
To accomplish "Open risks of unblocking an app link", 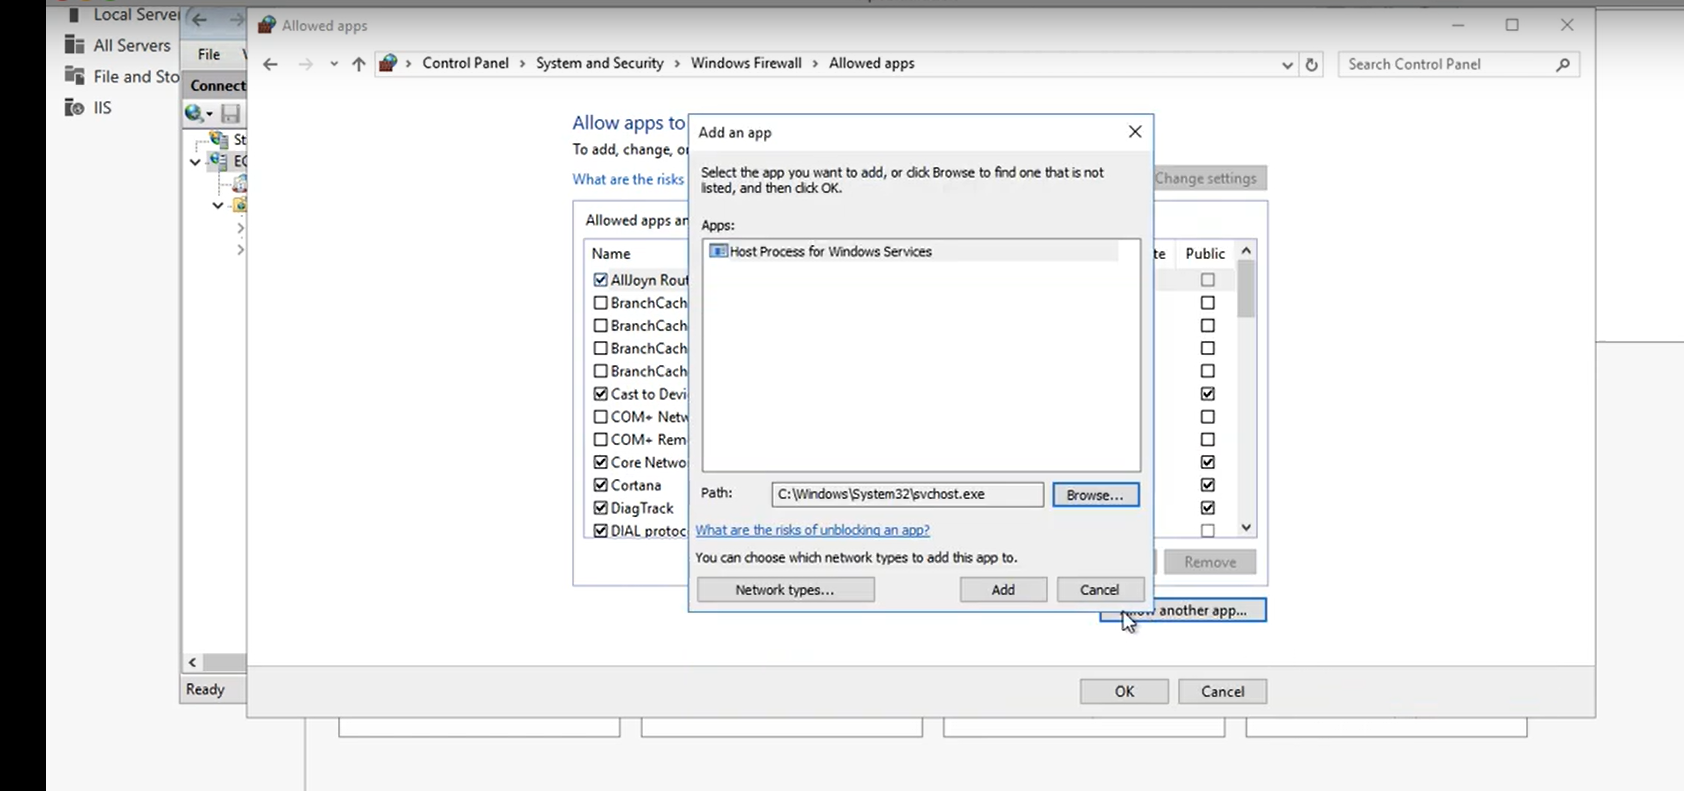I will coord(812,530).
